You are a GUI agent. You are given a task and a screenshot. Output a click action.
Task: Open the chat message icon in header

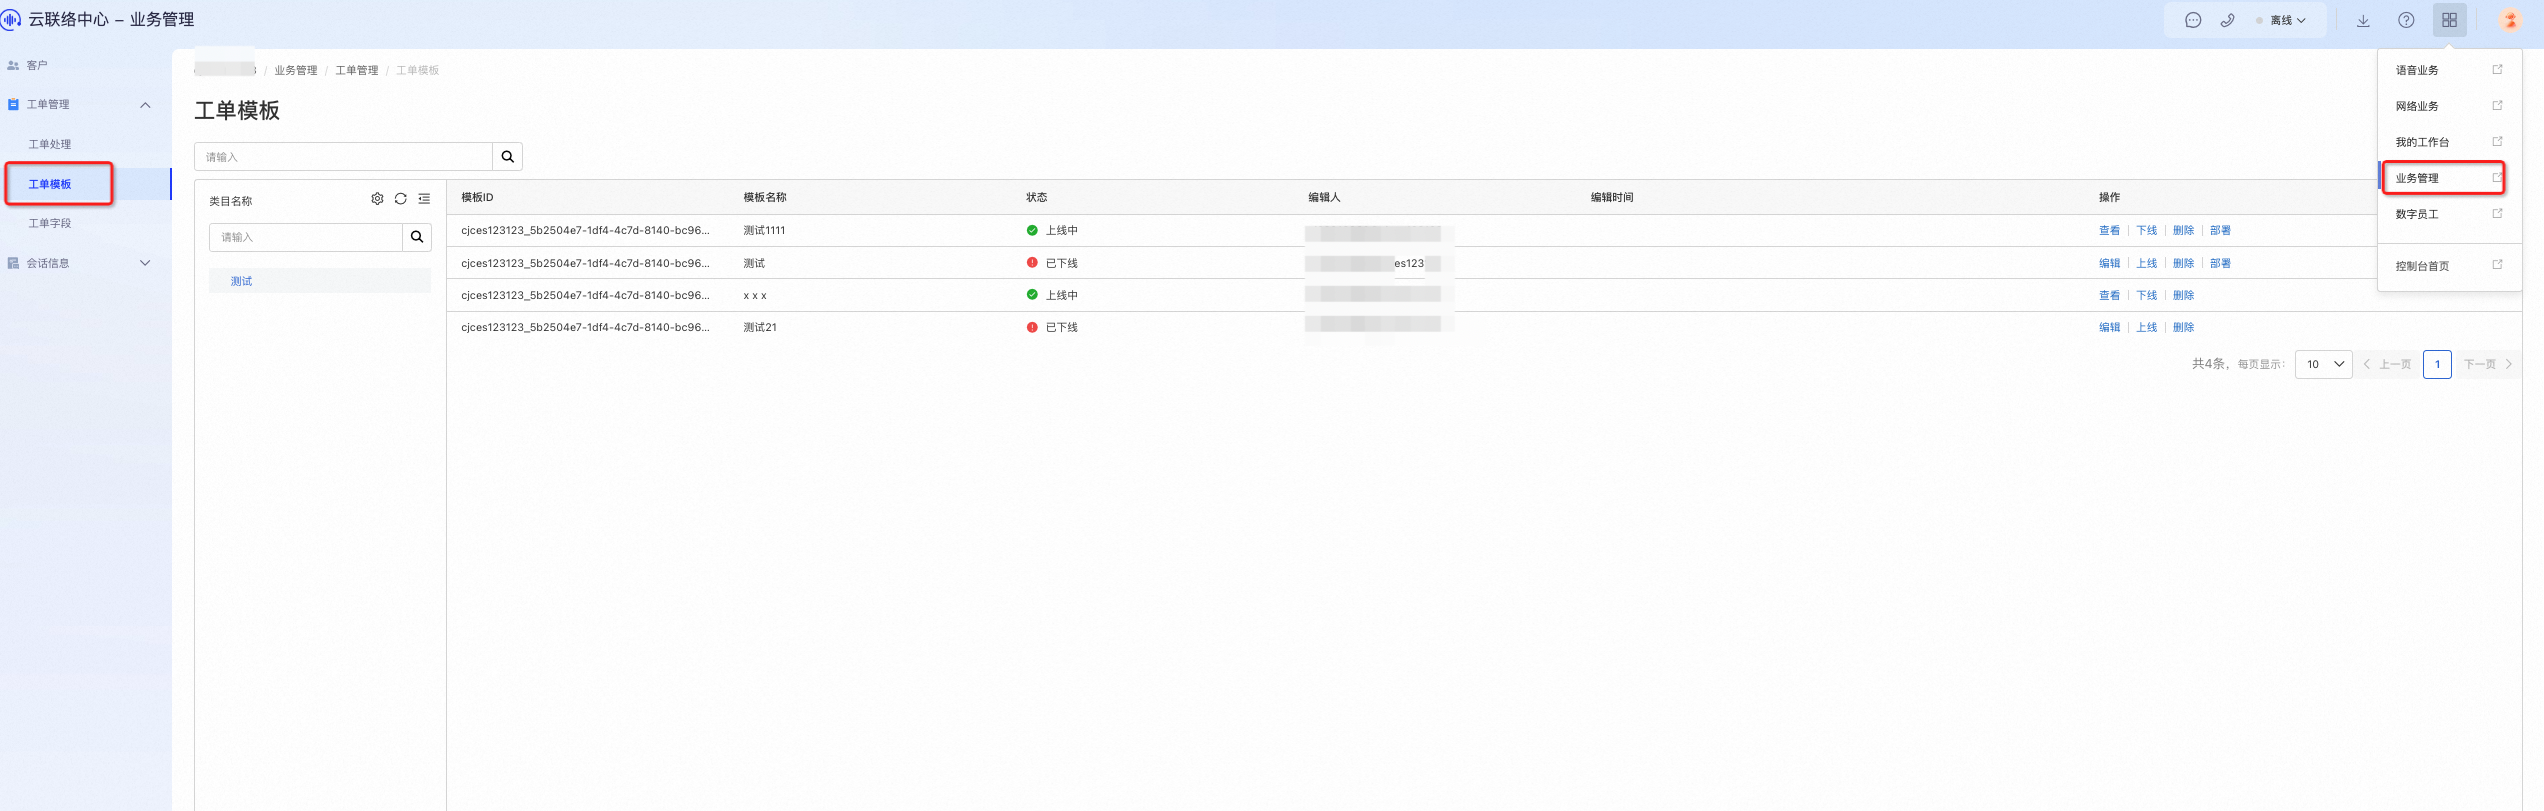click(x=2193, y=20)
